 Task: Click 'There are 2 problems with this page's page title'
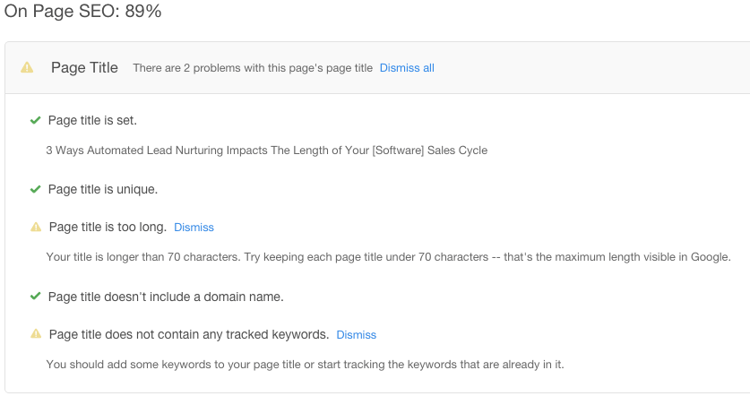point(253,68)
